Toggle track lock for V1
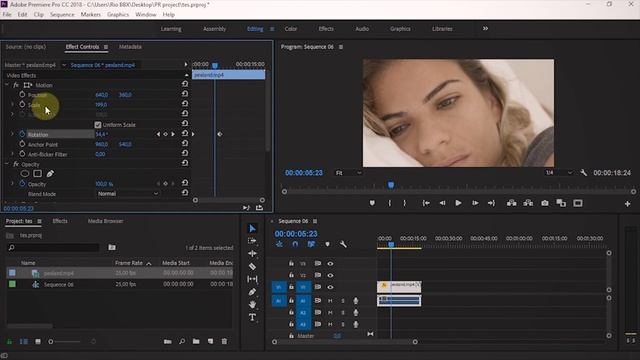Screen dimensions: 640x360 pyautogui.click(x=291, y=287)
